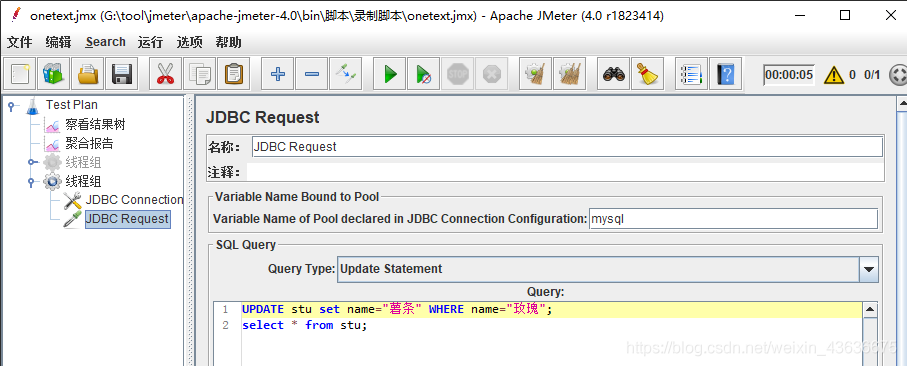Click the Open file folder icon
907x366 pixels.
(x=88, y=74)
